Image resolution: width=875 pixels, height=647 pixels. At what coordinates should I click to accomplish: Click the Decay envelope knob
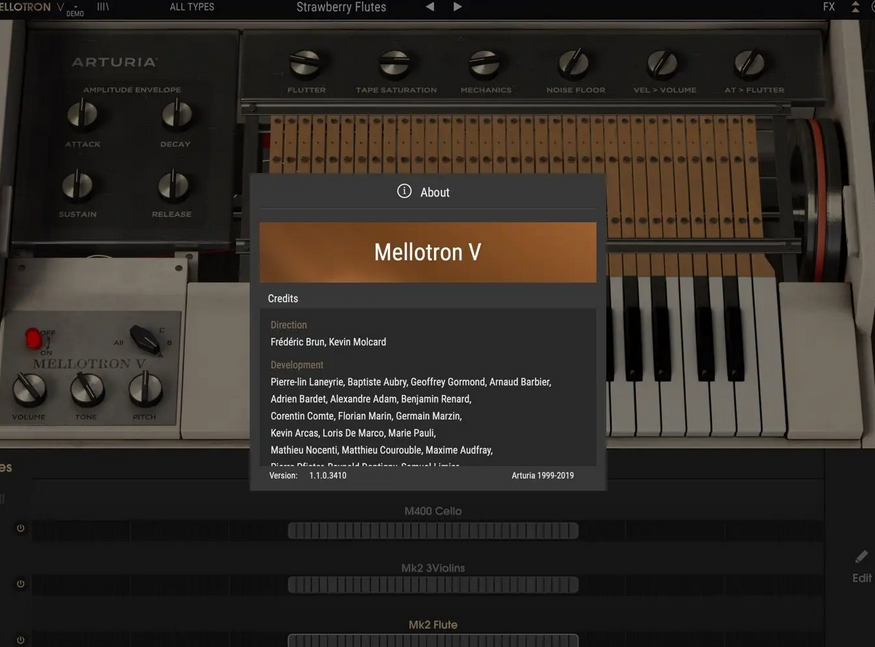pyautogui.click(x=177, y=114)
